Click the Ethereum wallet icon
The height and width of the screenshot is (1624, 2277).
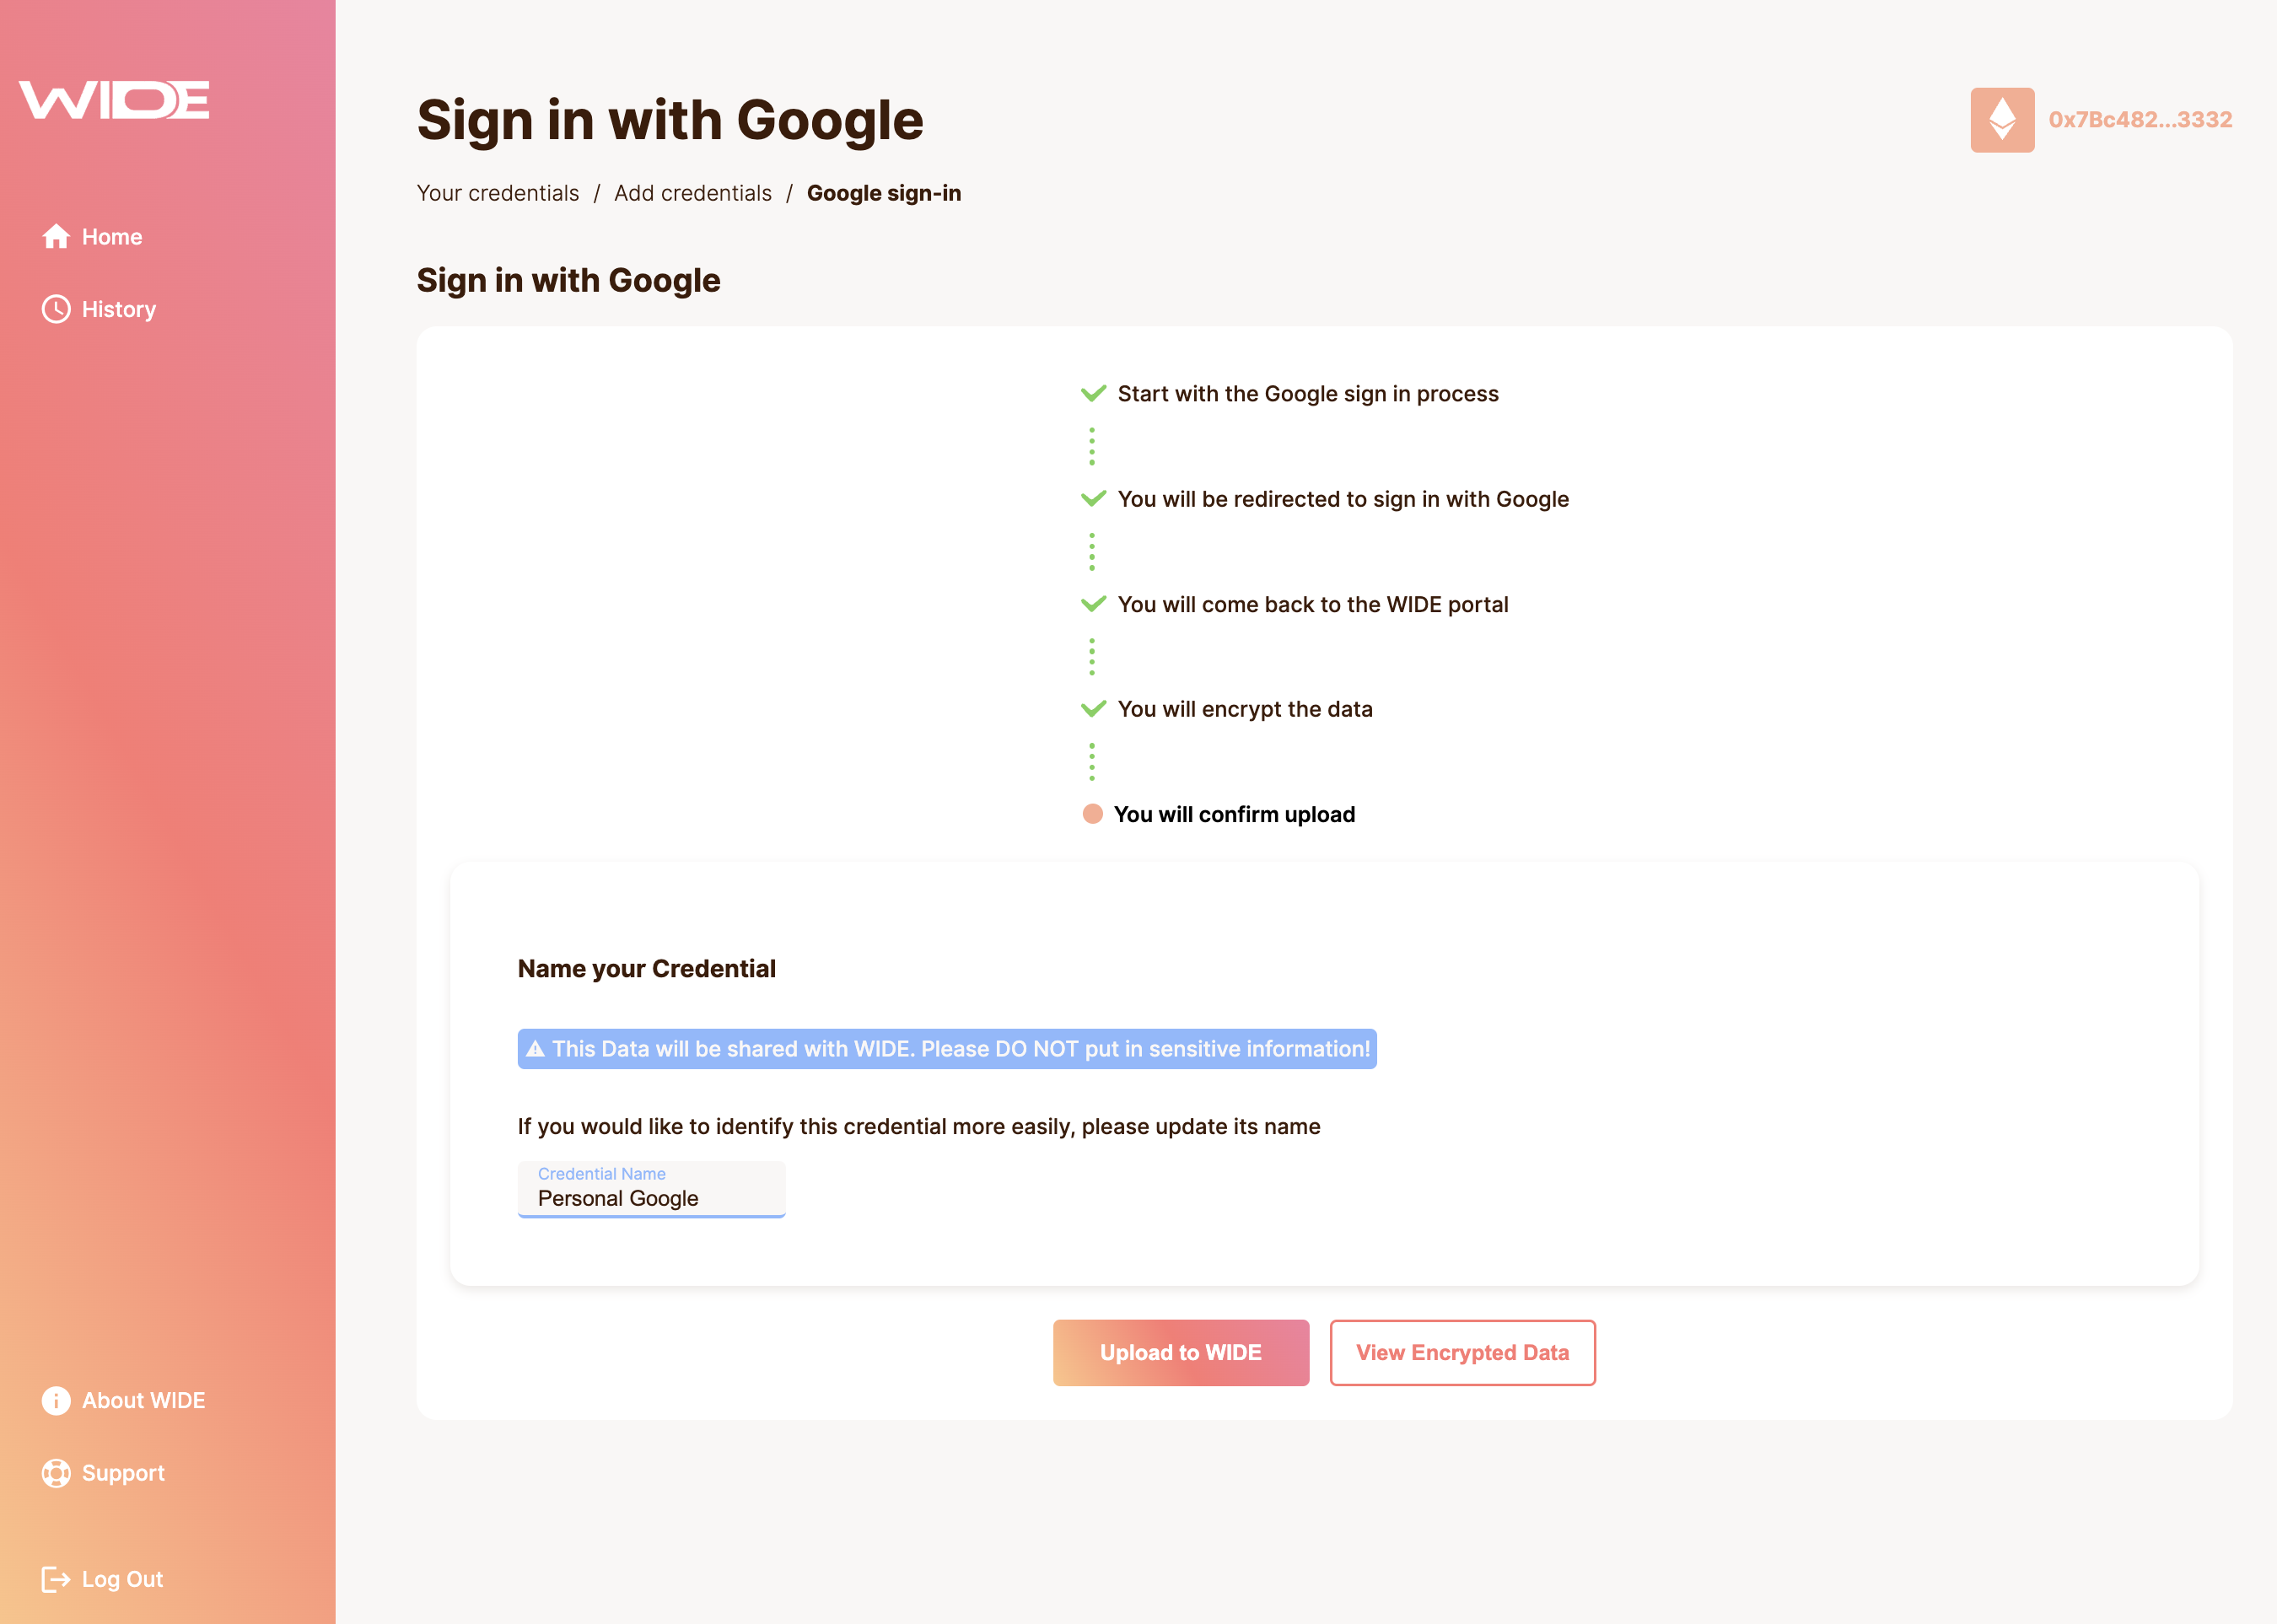pos(2002,120)
